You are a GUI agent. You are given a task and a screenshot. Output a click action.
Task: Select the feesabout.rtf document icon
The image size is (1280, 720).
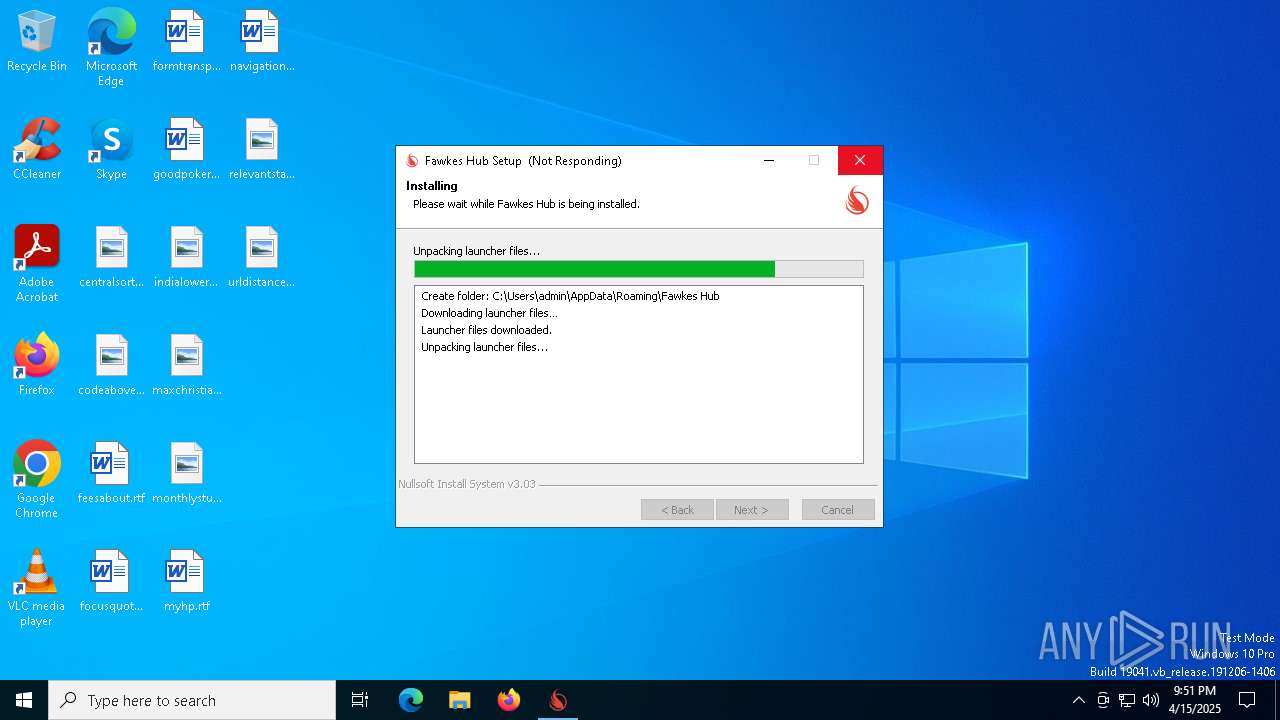(x=111, y=474)
